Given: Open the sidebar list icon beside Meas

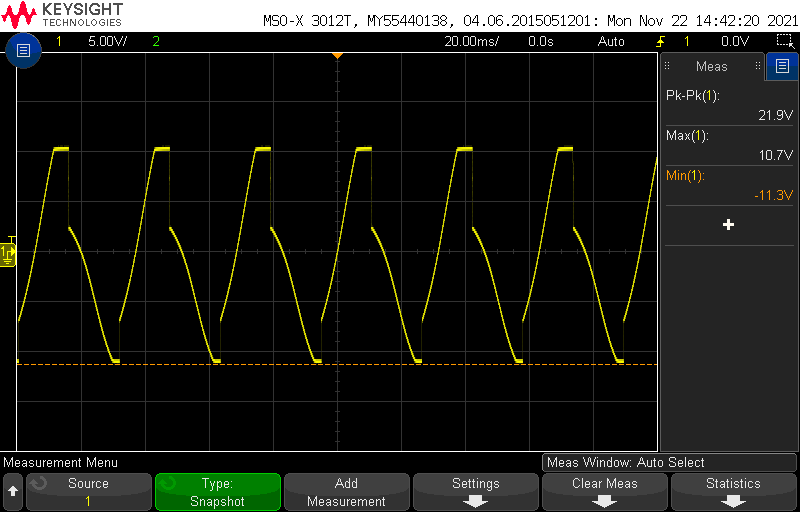Looking at the screenshot, I should (x=782, y=66).
